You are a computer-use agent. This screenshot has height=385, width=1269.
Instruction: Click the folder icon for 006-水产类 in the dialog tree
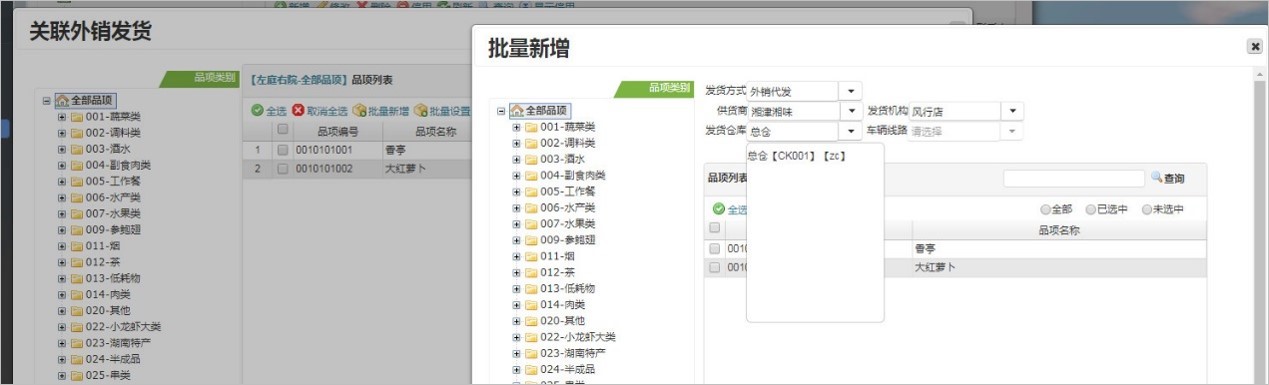531,207
